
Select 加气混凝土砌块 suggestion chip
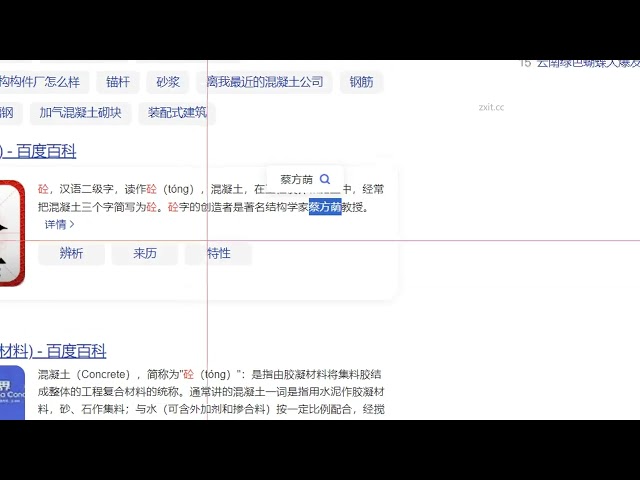pos(80,113)
